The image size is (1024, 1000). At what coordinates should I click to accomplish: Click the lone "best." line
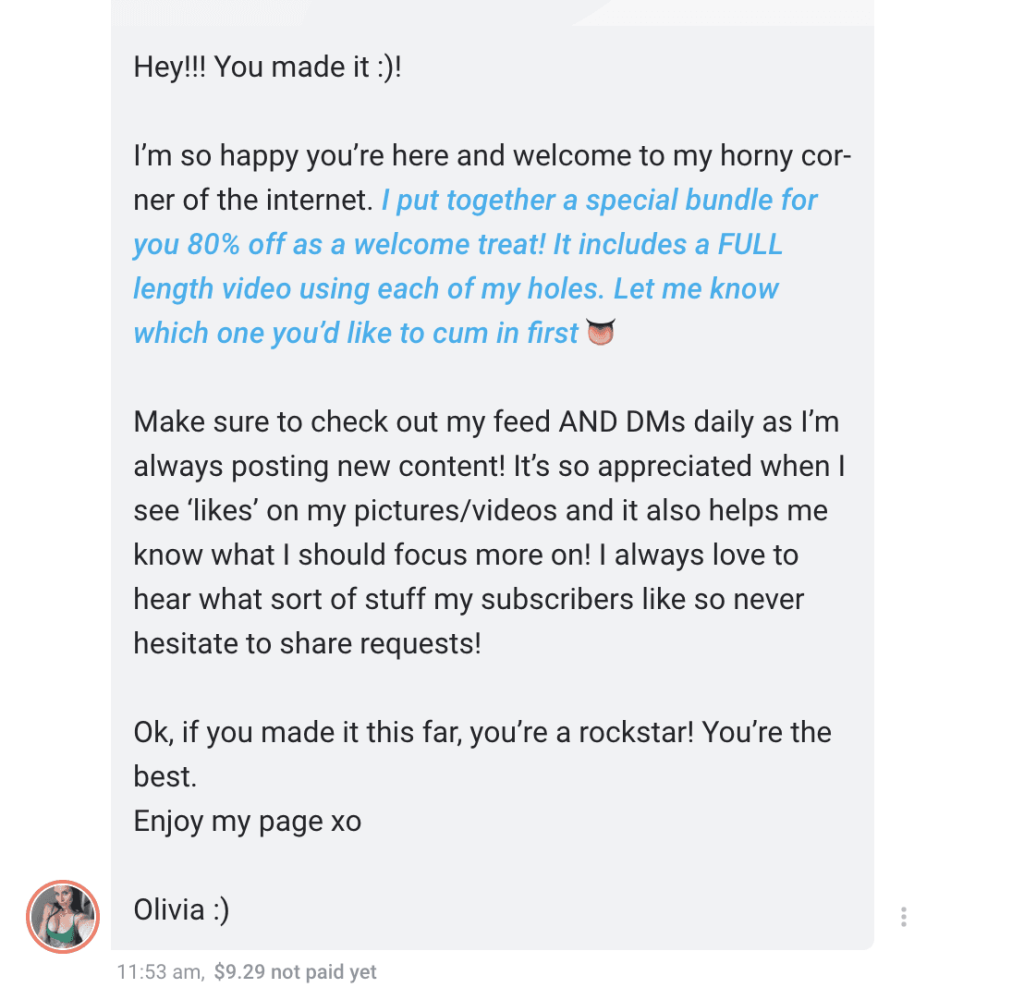[x=161, y=777]
